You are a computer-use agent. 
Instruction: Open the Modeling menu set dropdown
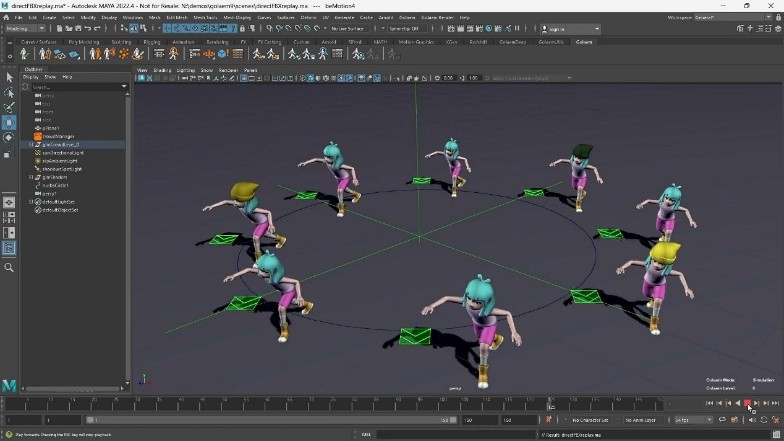coord(25,28)
